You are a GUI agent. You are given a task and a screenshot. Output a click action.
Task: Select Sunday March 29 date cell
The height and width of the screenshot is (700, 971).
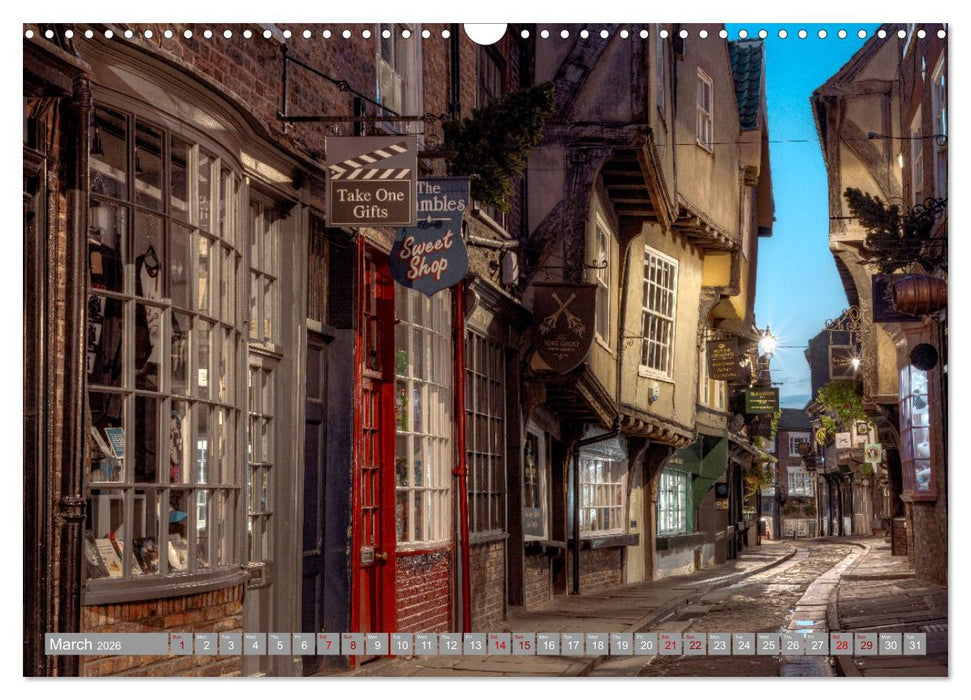click(866, 644)
